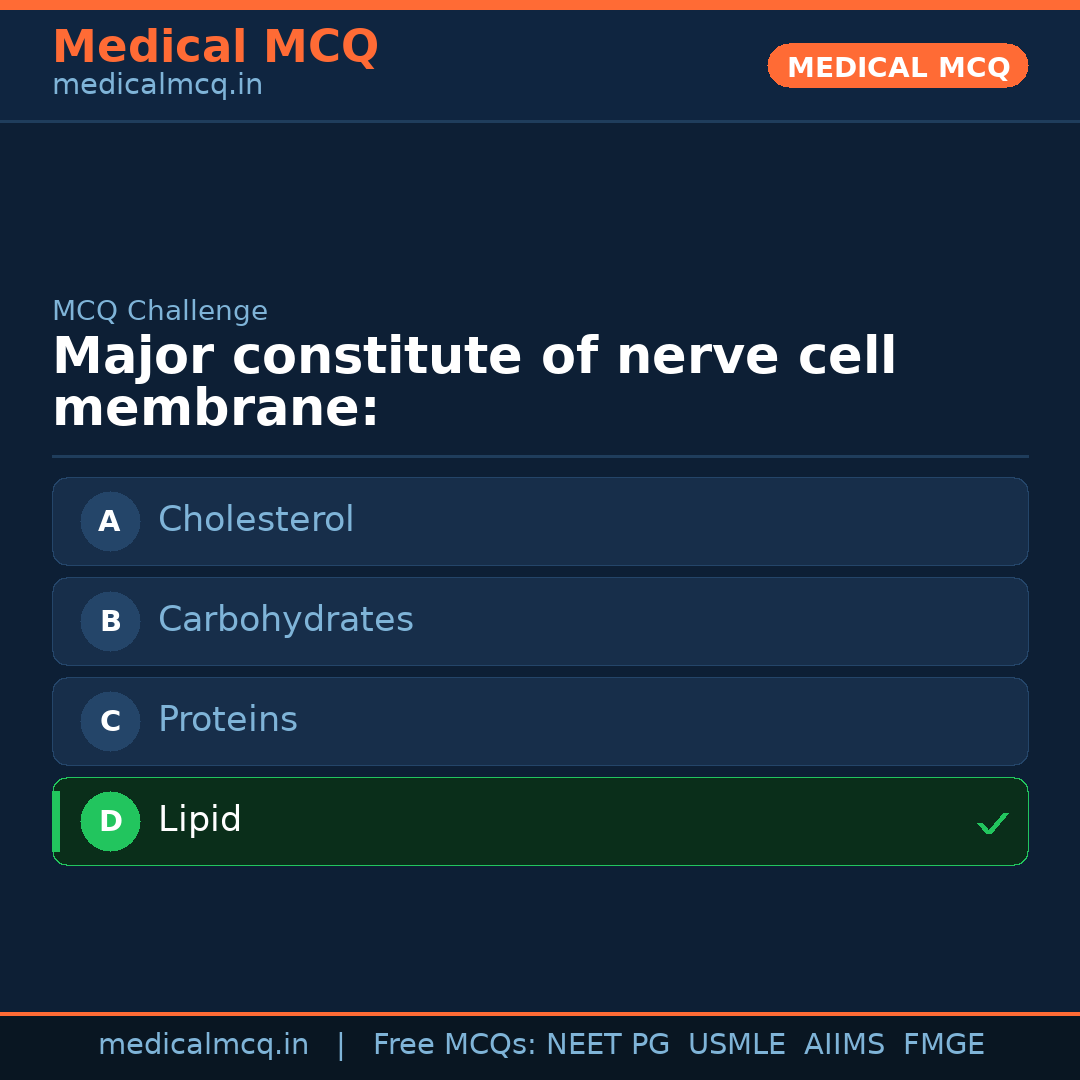This screenshot has width=1080, height=1080.
Task: Select the Carbohydrates answer option
Action: (540, 621)
